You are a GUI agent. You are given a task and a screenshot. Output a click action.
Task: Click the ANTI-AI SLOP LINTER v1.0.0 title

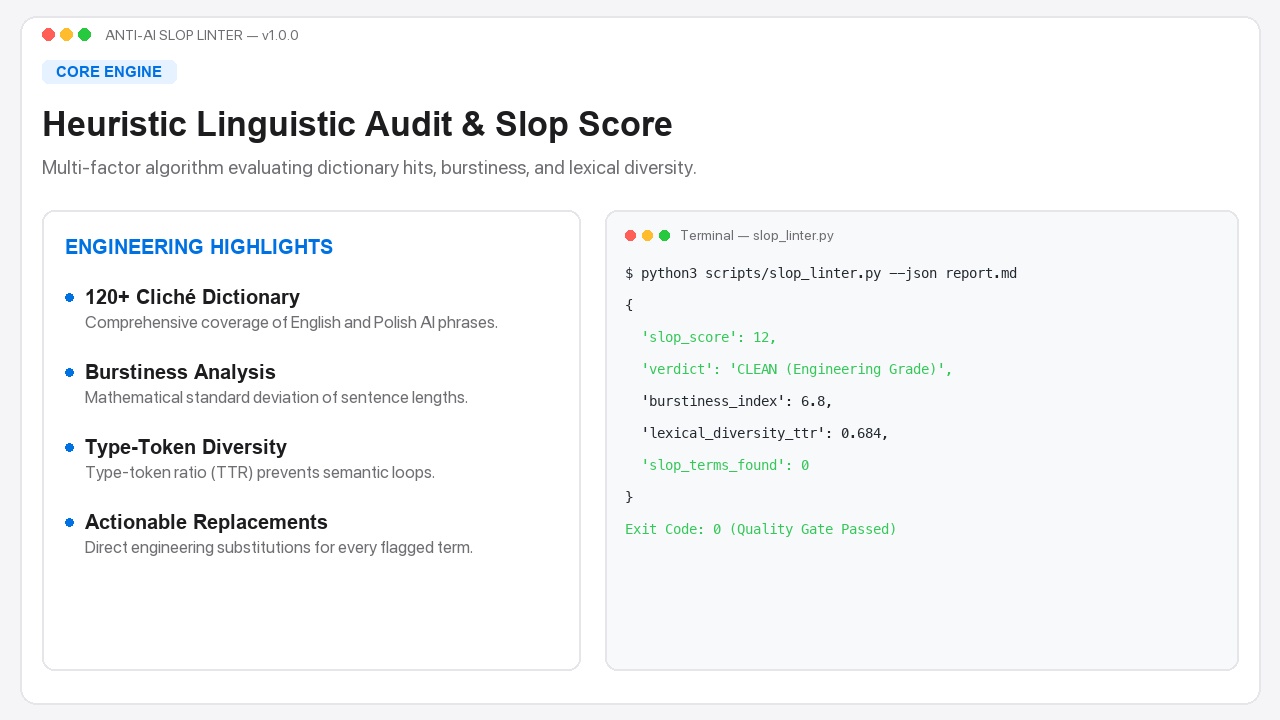202,35
